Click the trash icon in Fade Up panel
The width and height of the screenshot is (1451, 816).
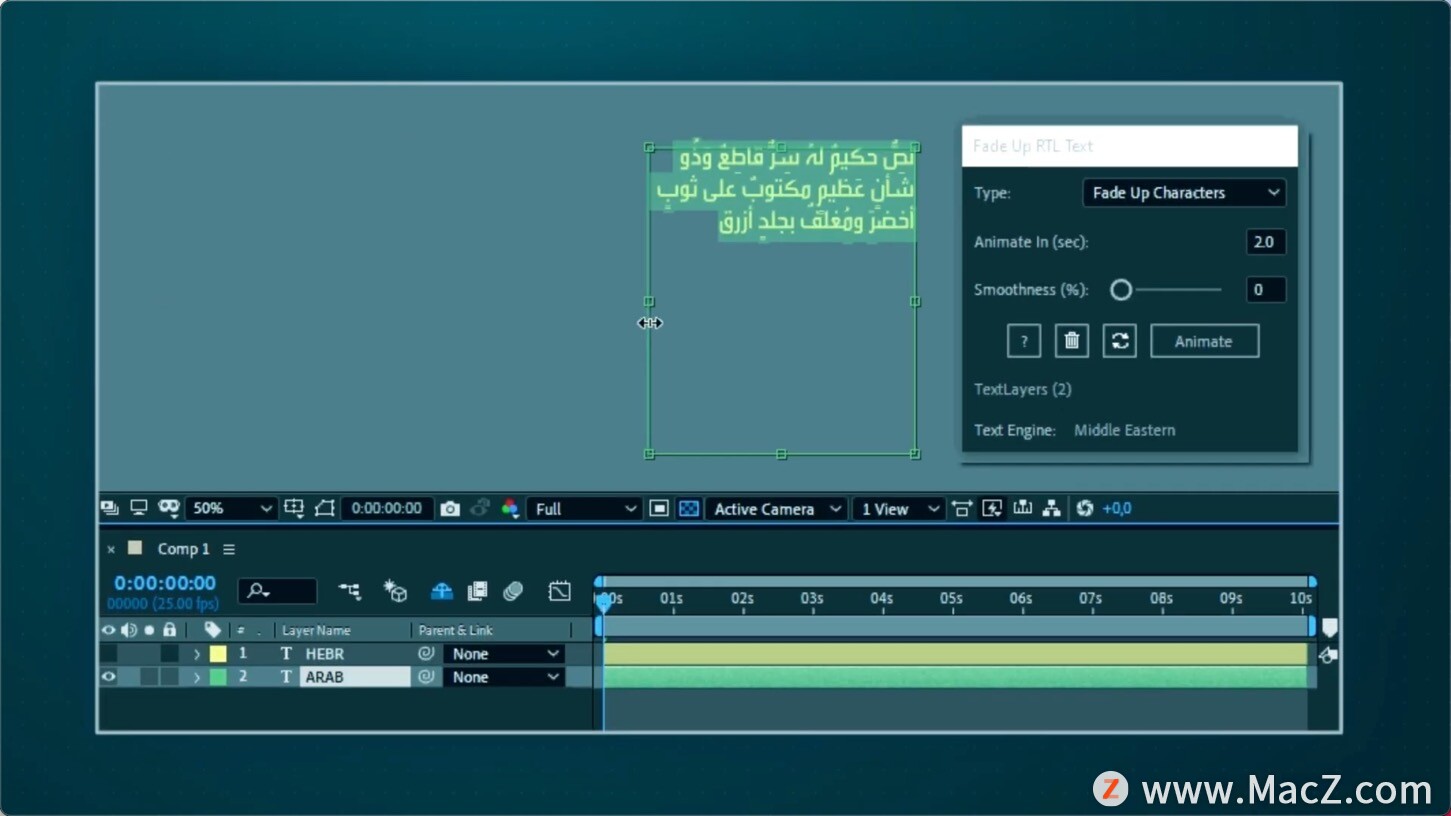point(1072,341)
